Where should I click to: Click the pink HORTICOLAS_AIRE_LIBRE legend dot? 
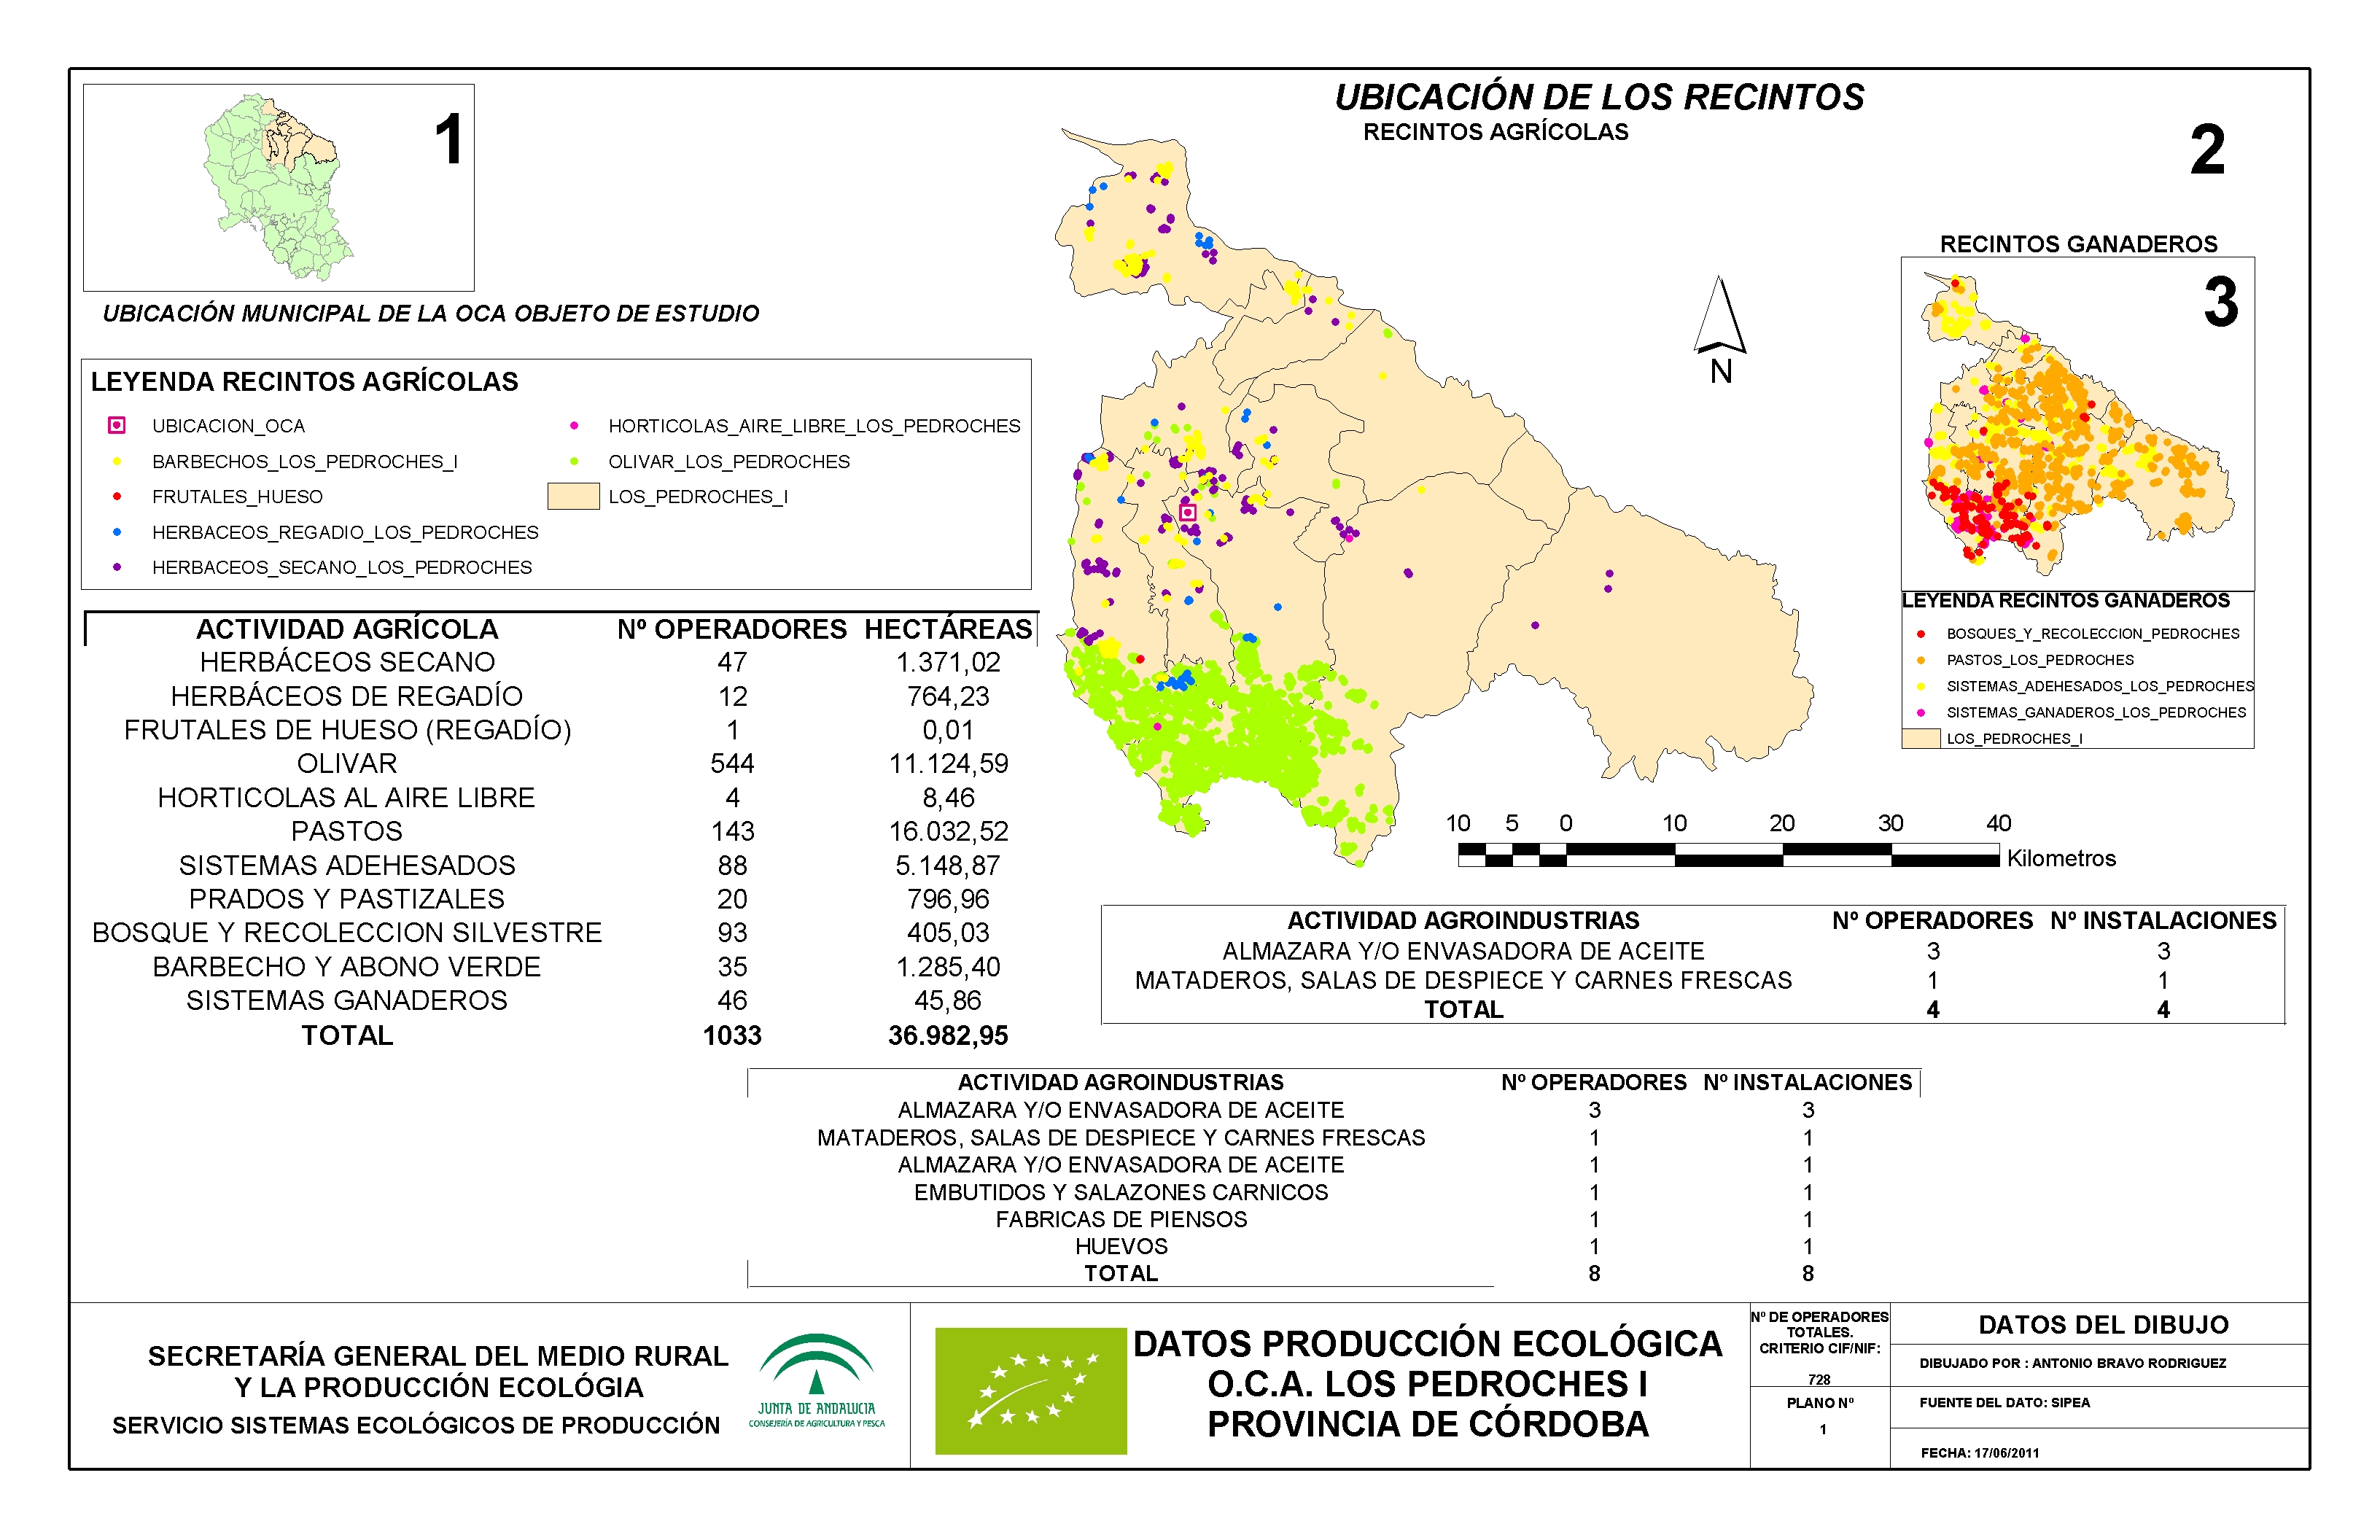(574, 425)
